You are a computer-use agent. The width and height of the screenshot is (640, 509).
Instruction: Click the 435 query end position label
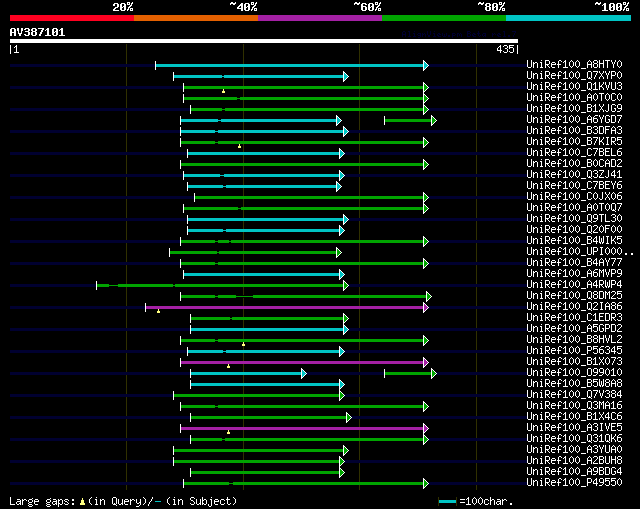pos(505,49)
